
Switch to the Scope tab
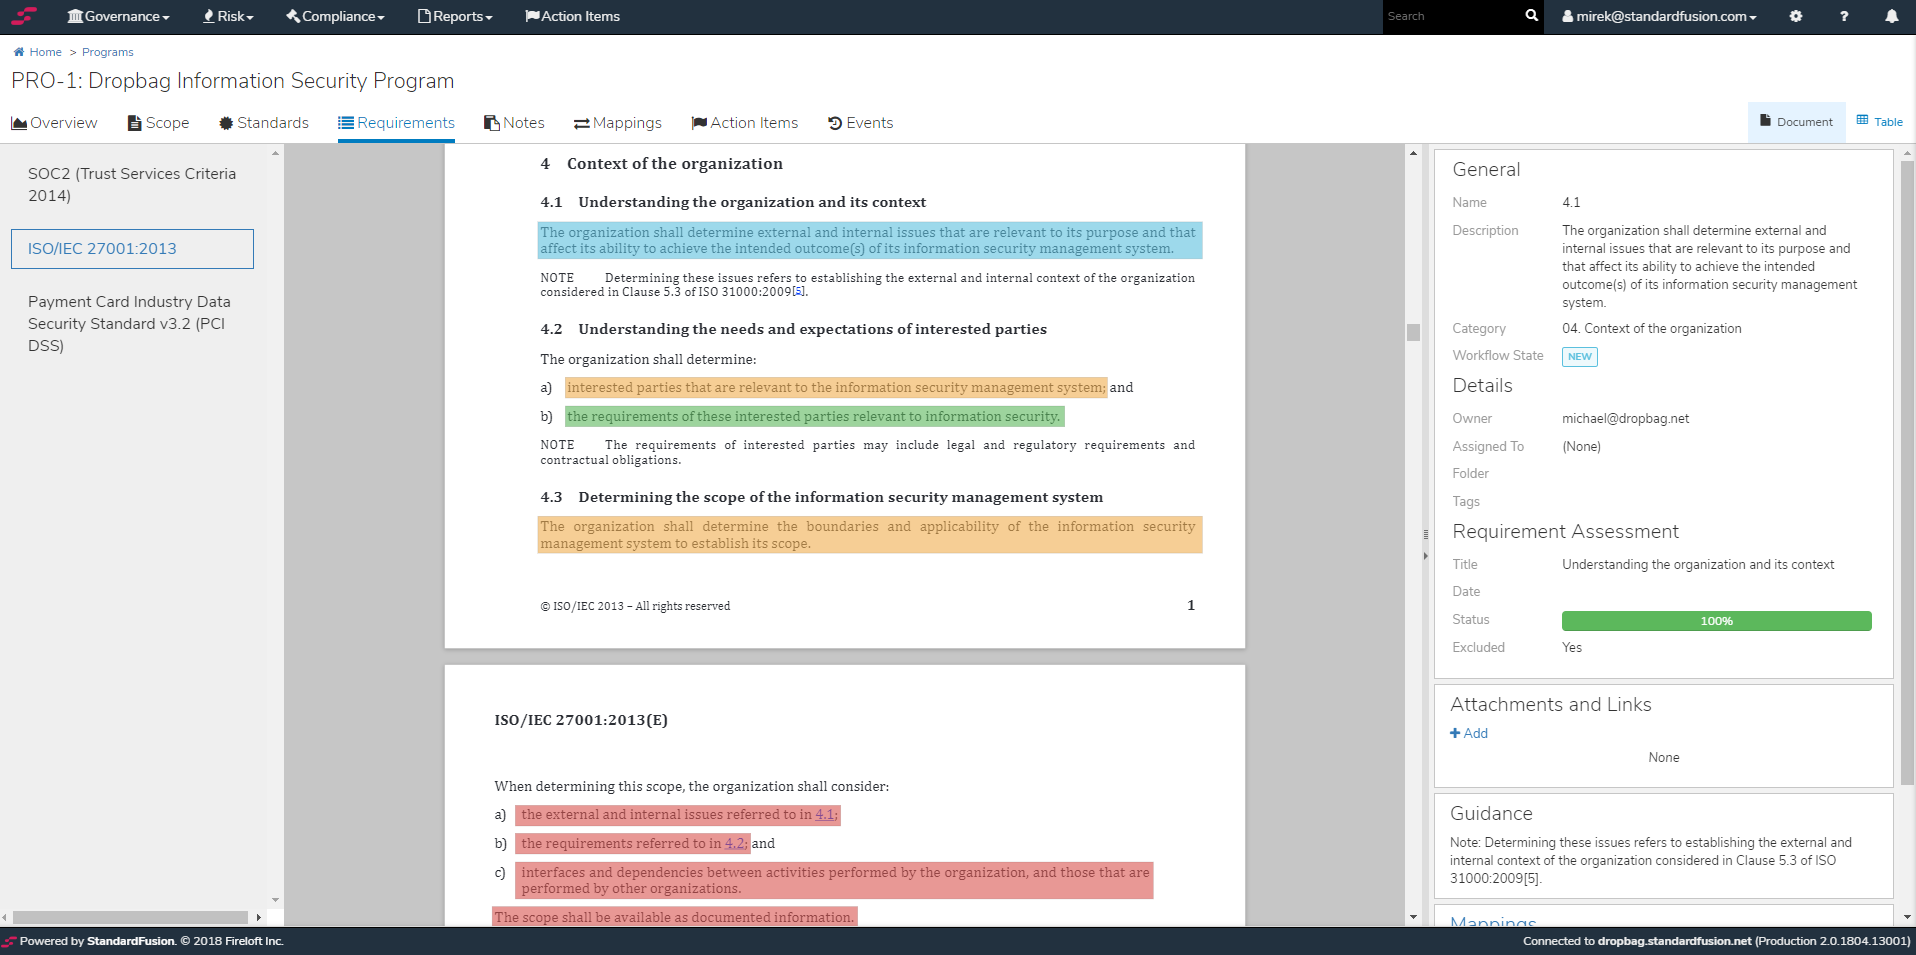click(158, 123)
